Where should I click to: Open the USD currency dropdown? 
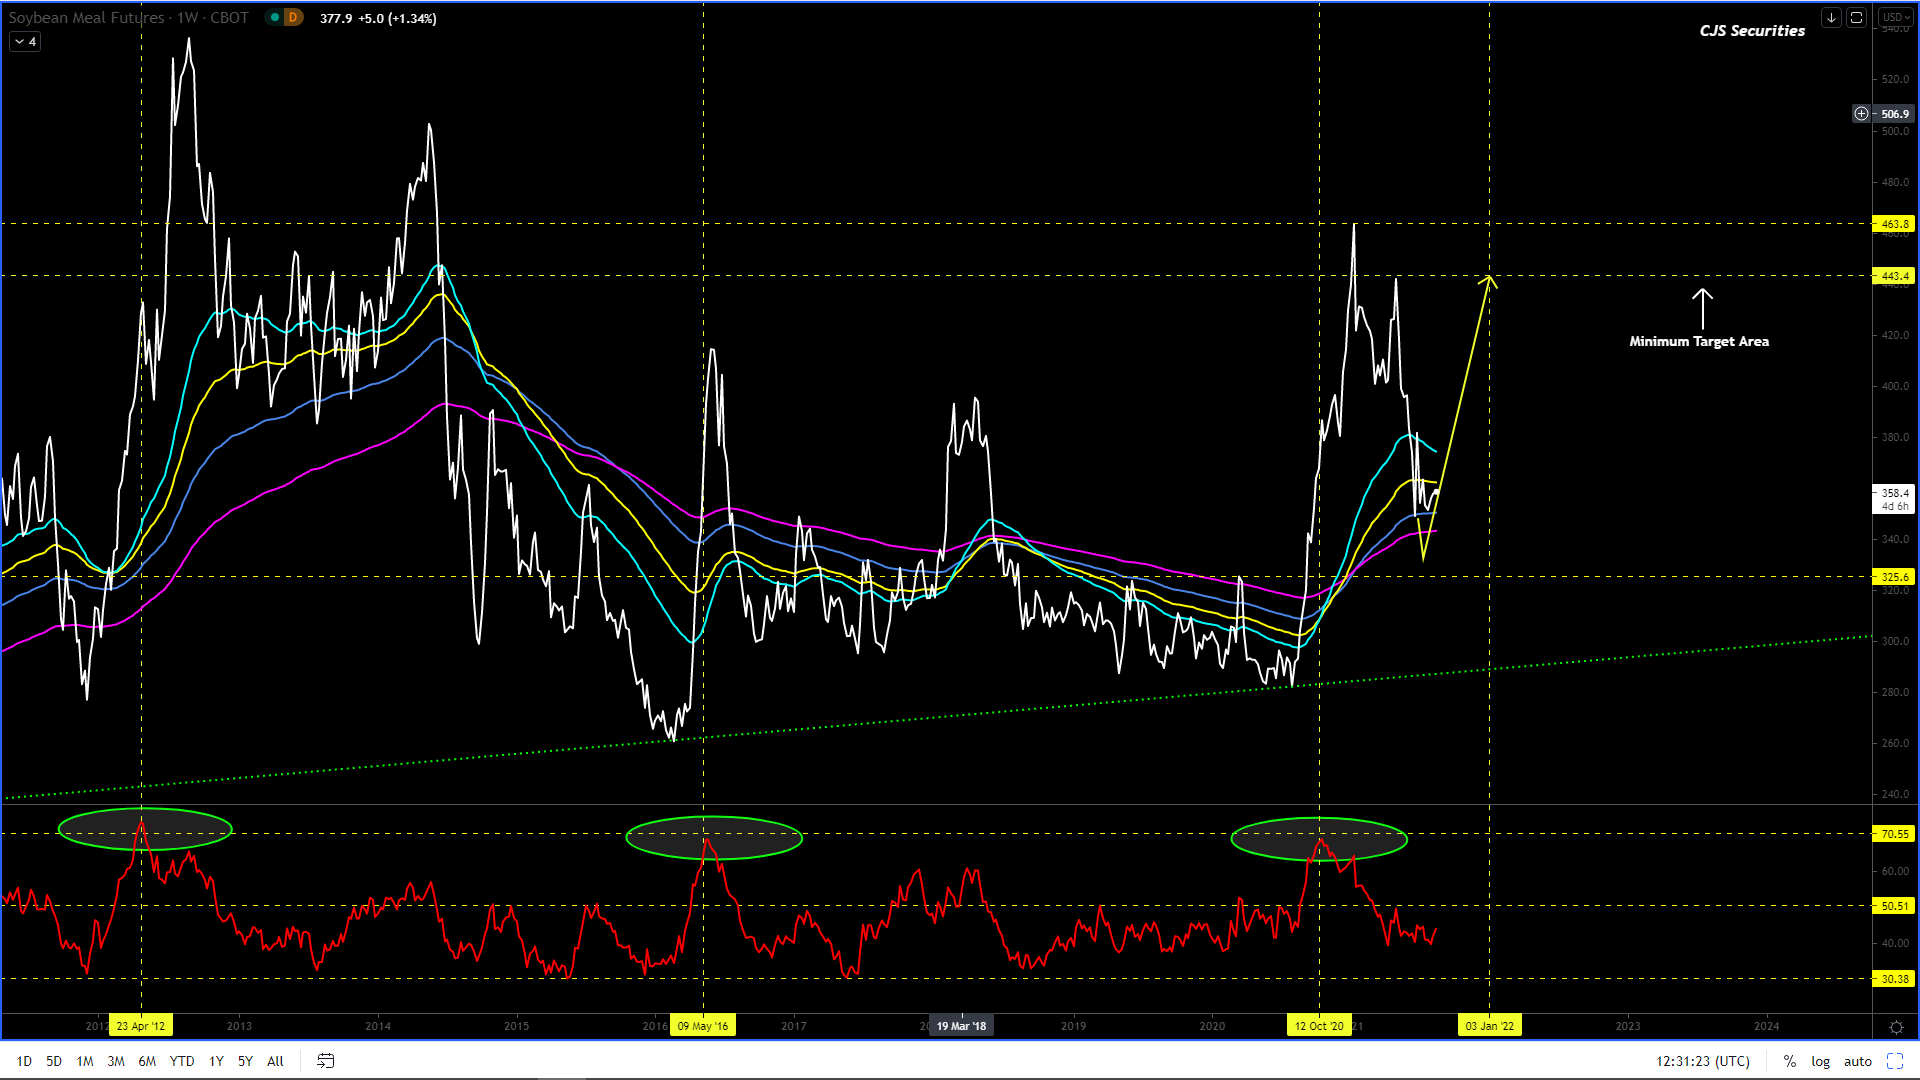tap(1895, 18)
